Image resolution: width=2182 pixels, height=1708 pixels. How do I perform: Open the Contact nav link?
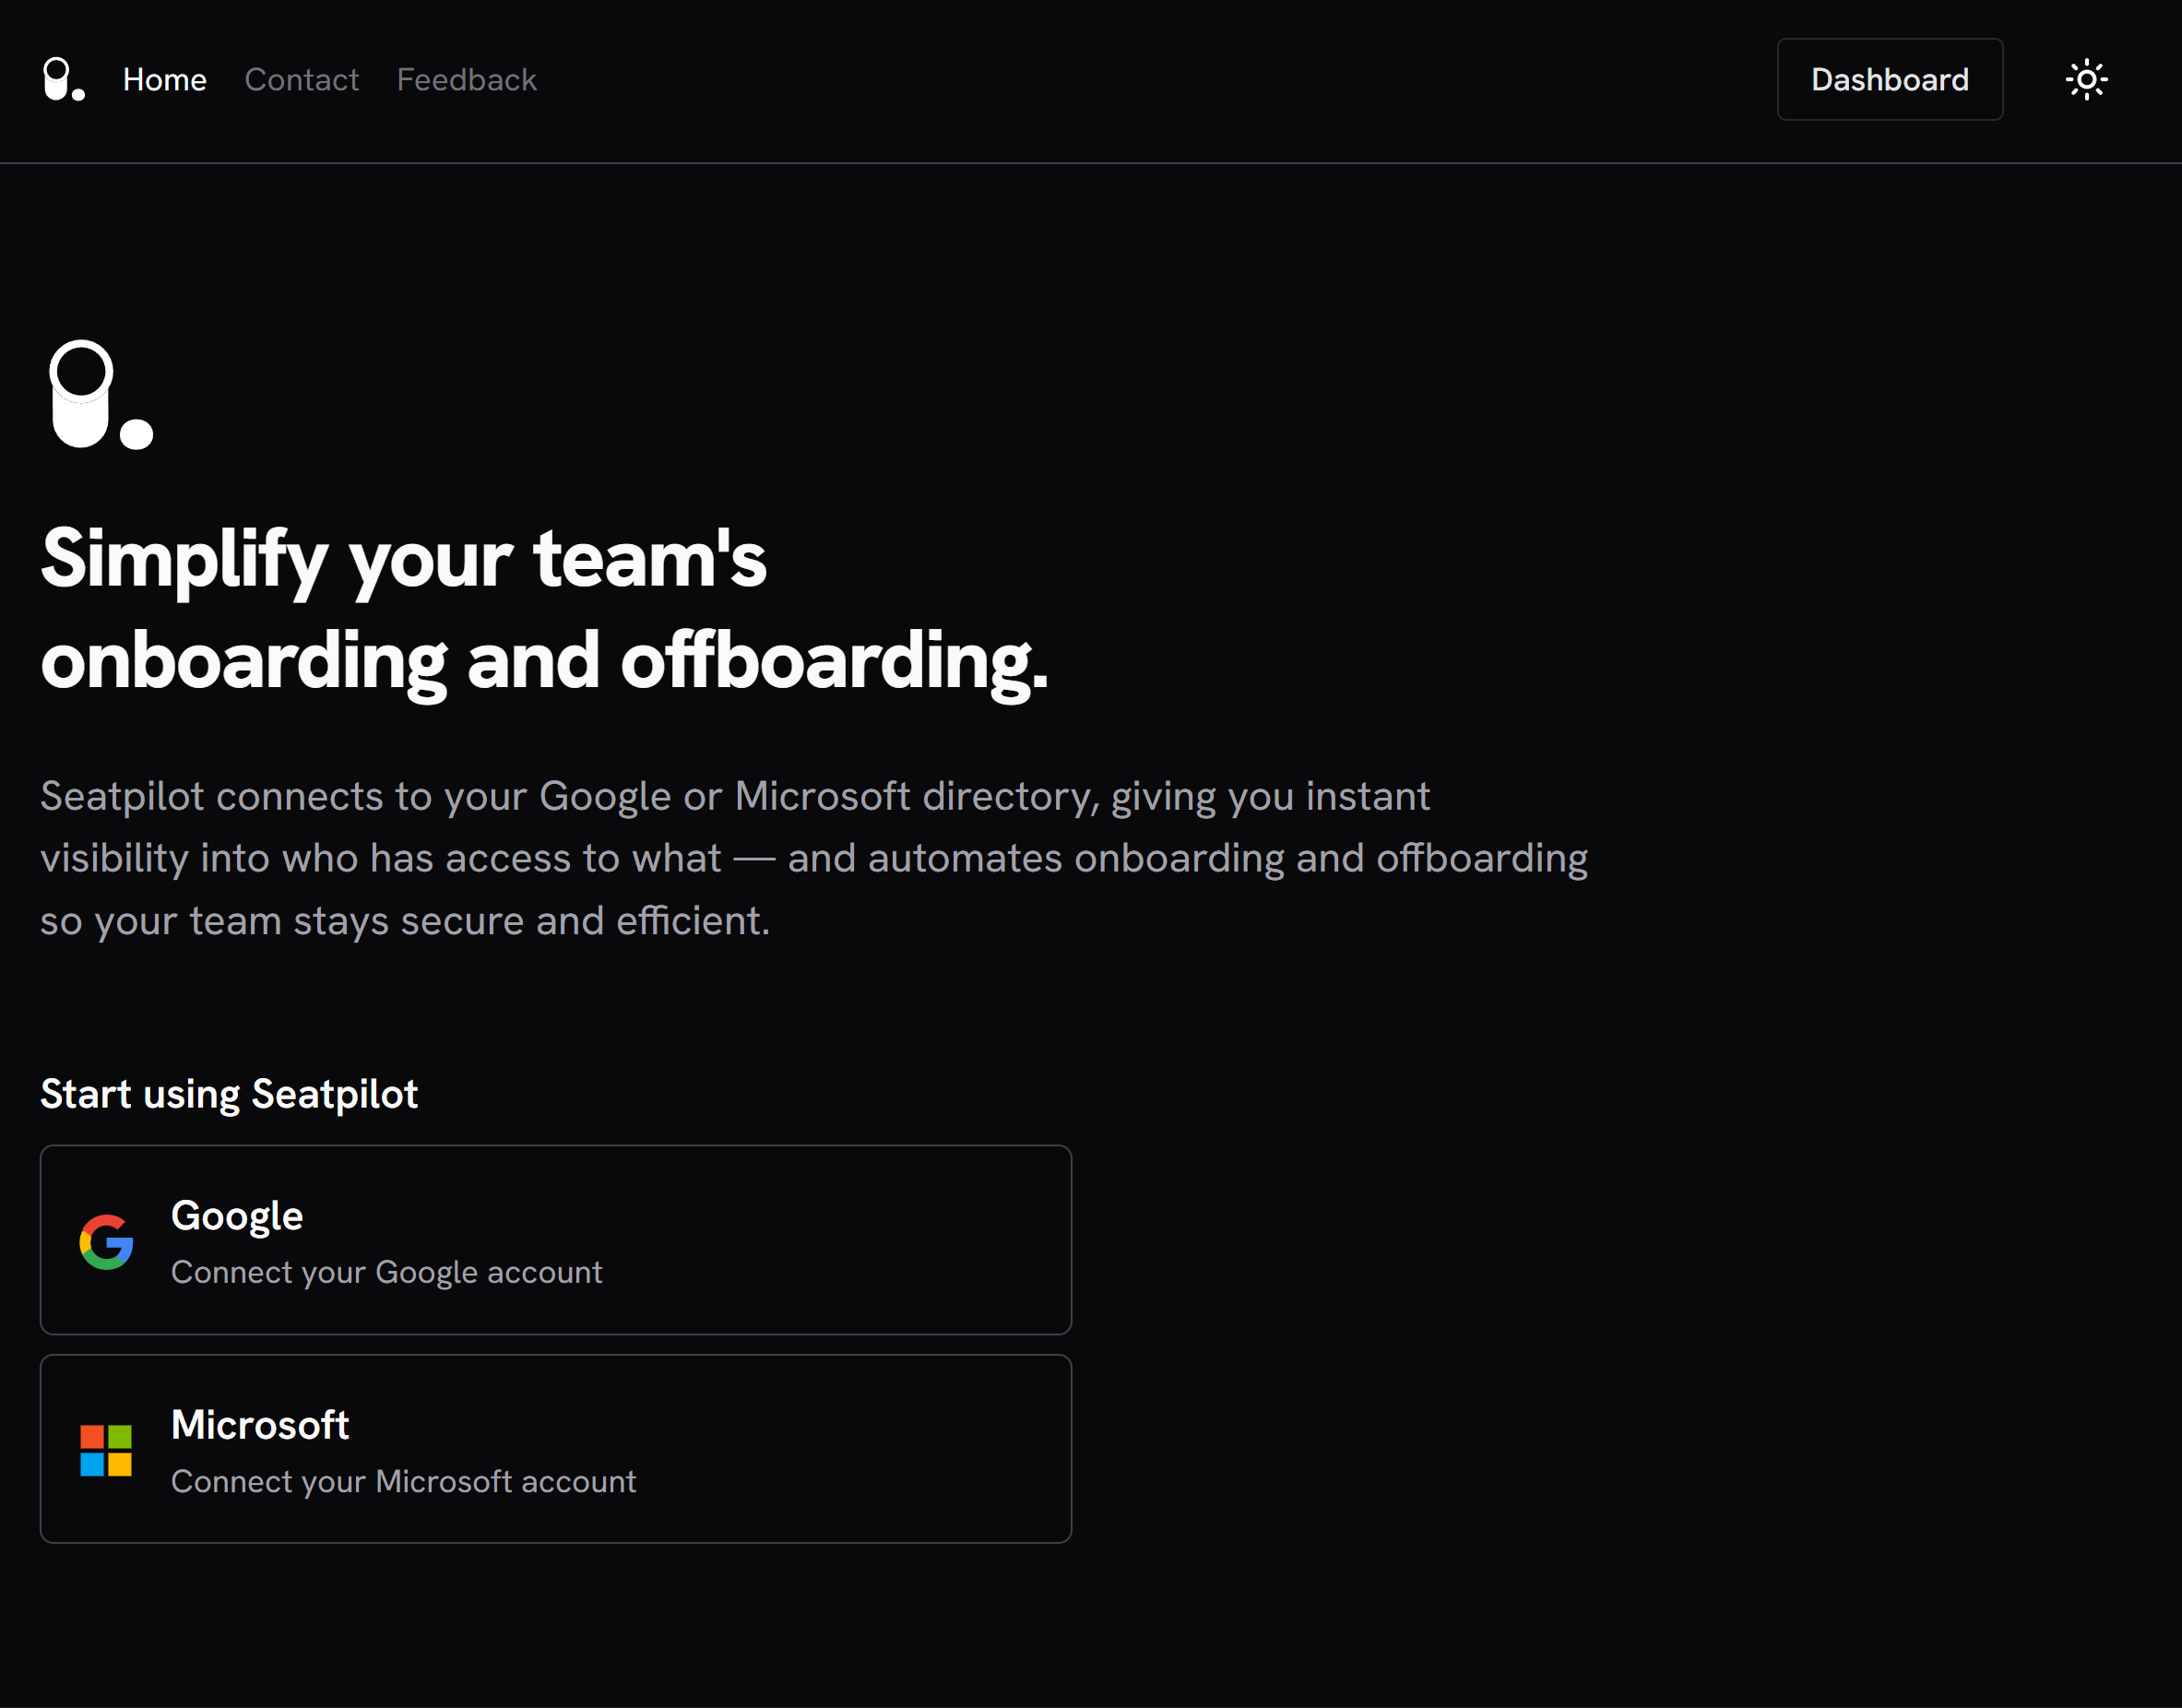click(301, 79)
